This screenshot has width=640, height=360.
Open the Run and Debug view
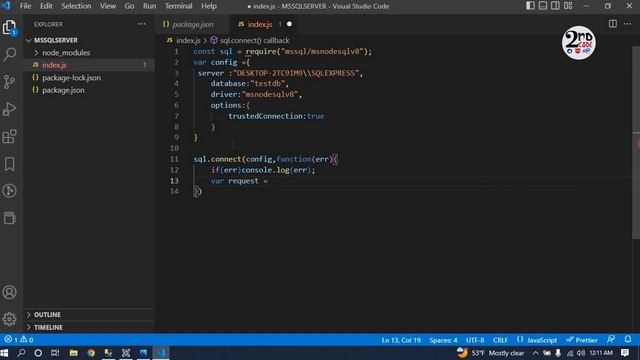point(9,109)
